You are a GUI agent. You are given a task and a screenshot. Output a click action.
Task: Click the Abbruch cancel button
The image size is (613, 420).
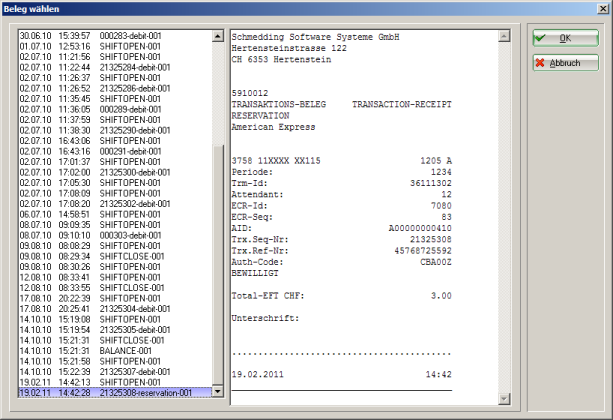pyautogui.click(x=564, y=62)
